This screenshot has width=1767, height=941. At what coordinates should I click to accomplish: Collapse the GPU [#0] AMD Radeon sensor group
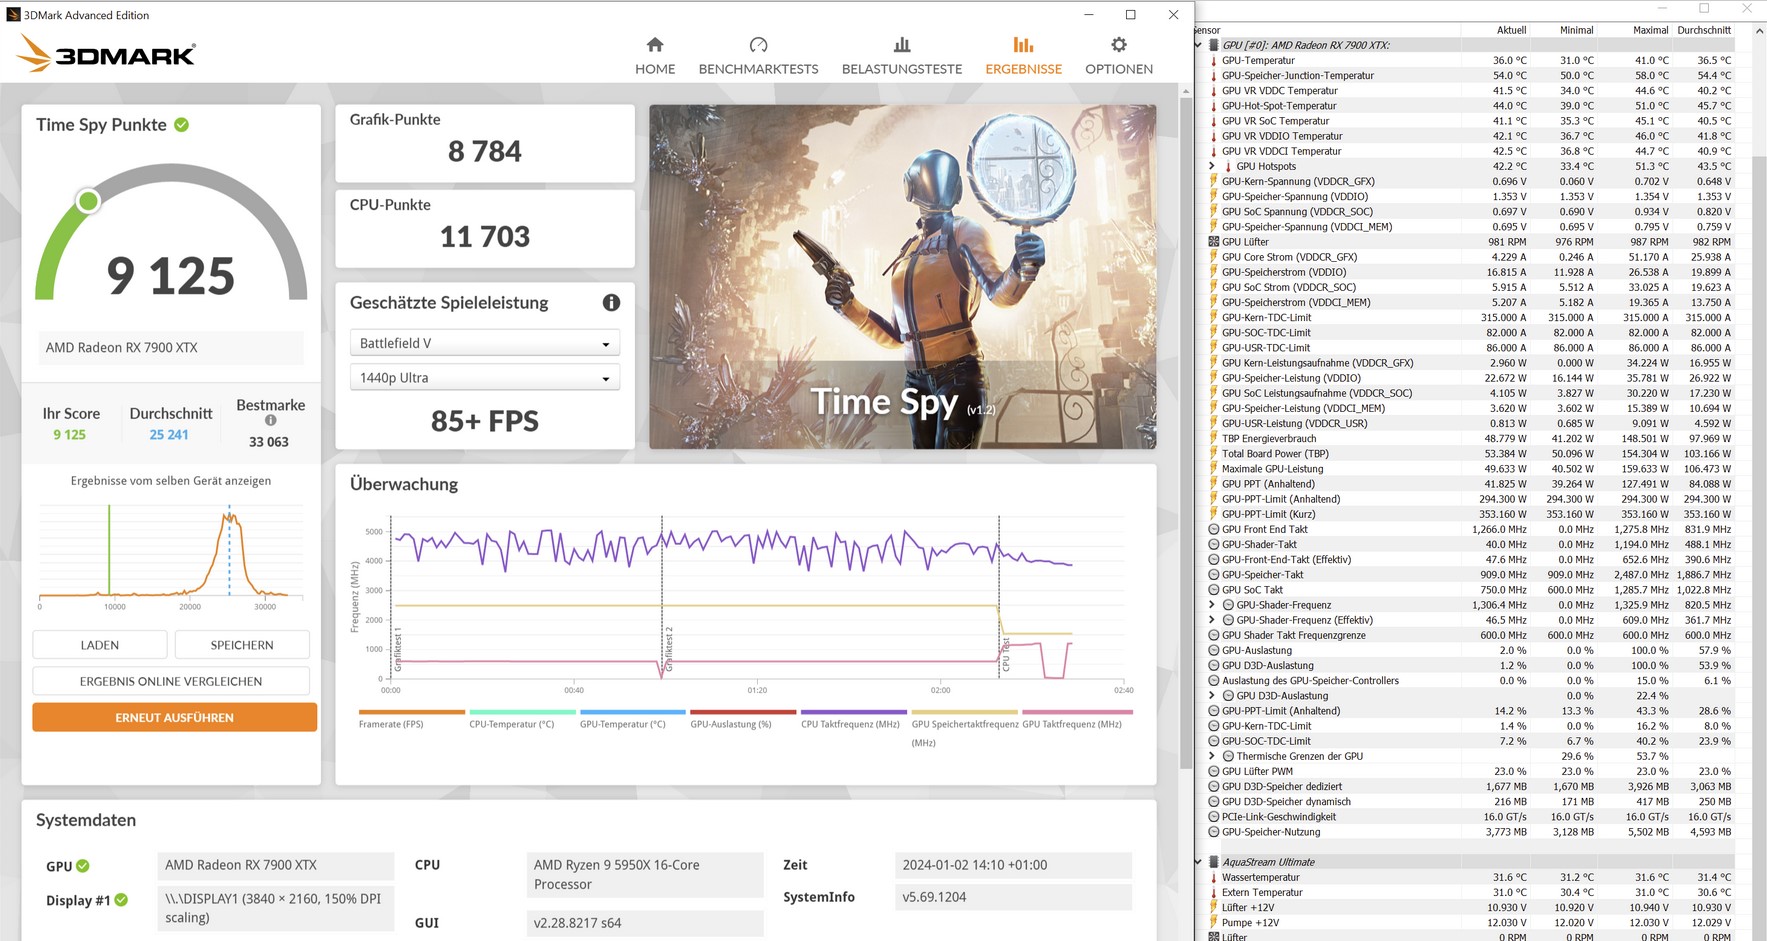[1198, 45]
